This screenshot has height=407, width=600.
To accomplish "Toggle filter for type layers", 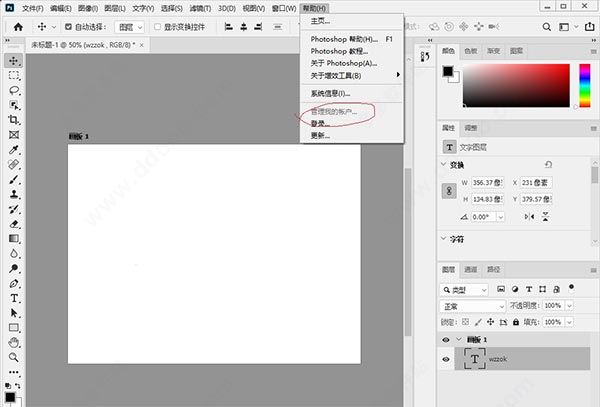I will tap(529, 290).
